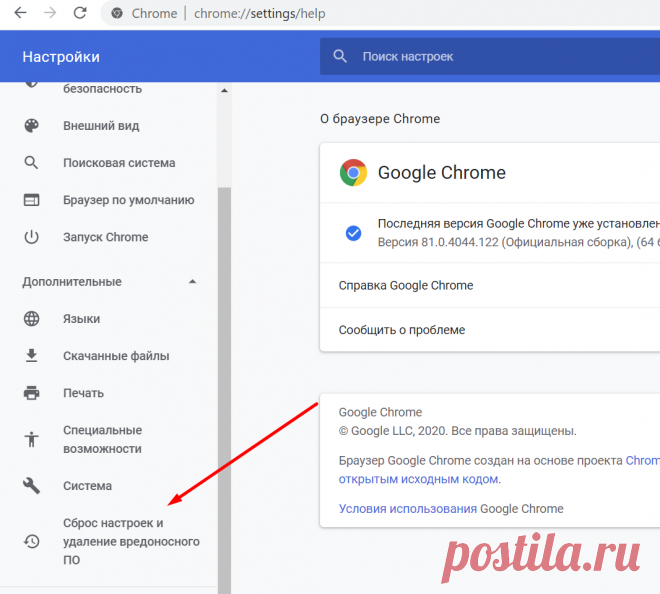Click the magnifier icon in settings search
This screenshot has height=594, width=660.
point(340,56)
